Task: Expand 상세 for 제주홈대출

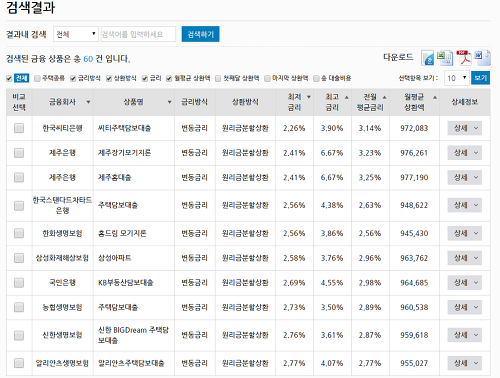Action: (465, 177)
